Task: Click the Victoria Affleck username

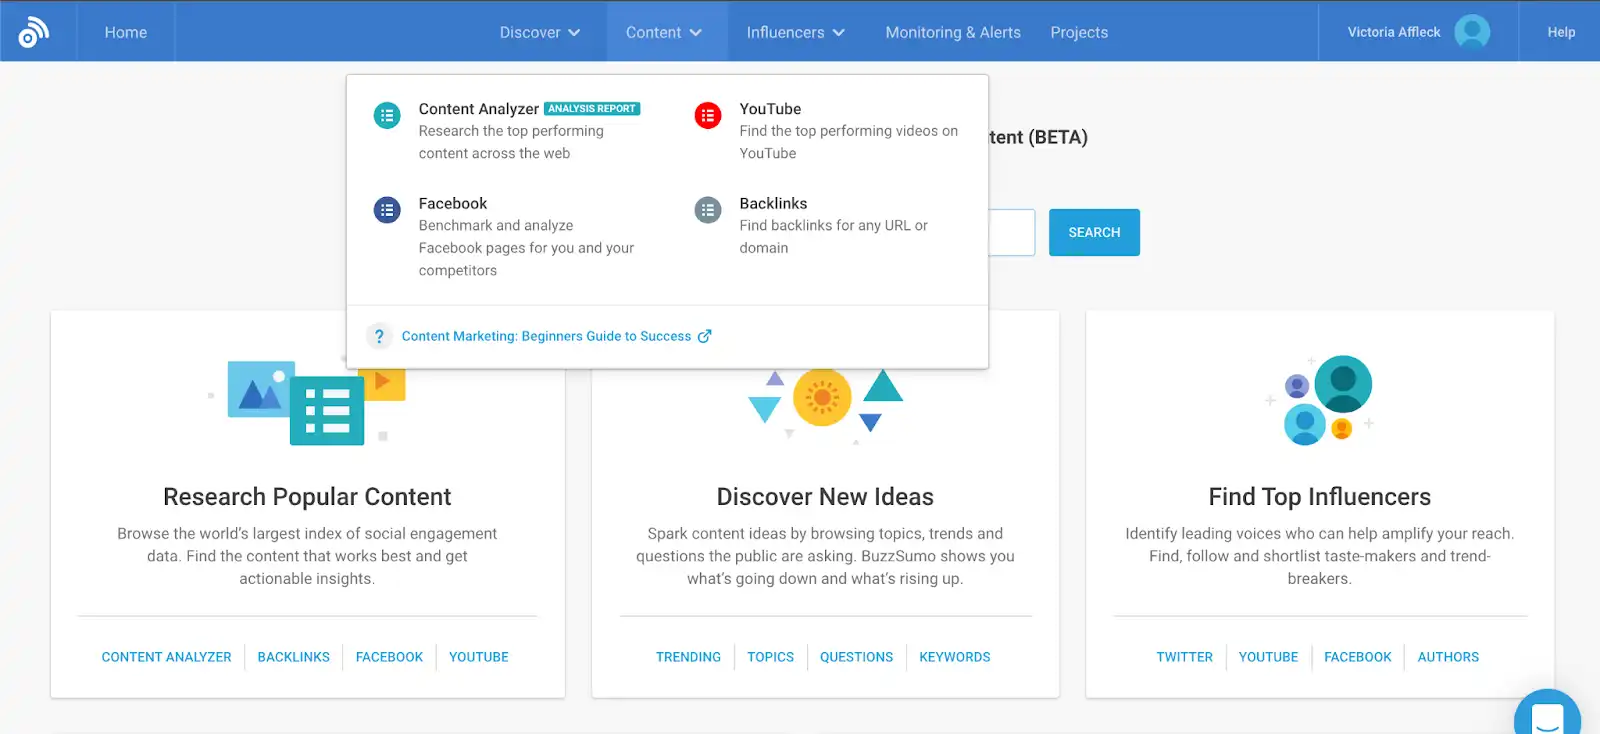Action: point(1394,32)
